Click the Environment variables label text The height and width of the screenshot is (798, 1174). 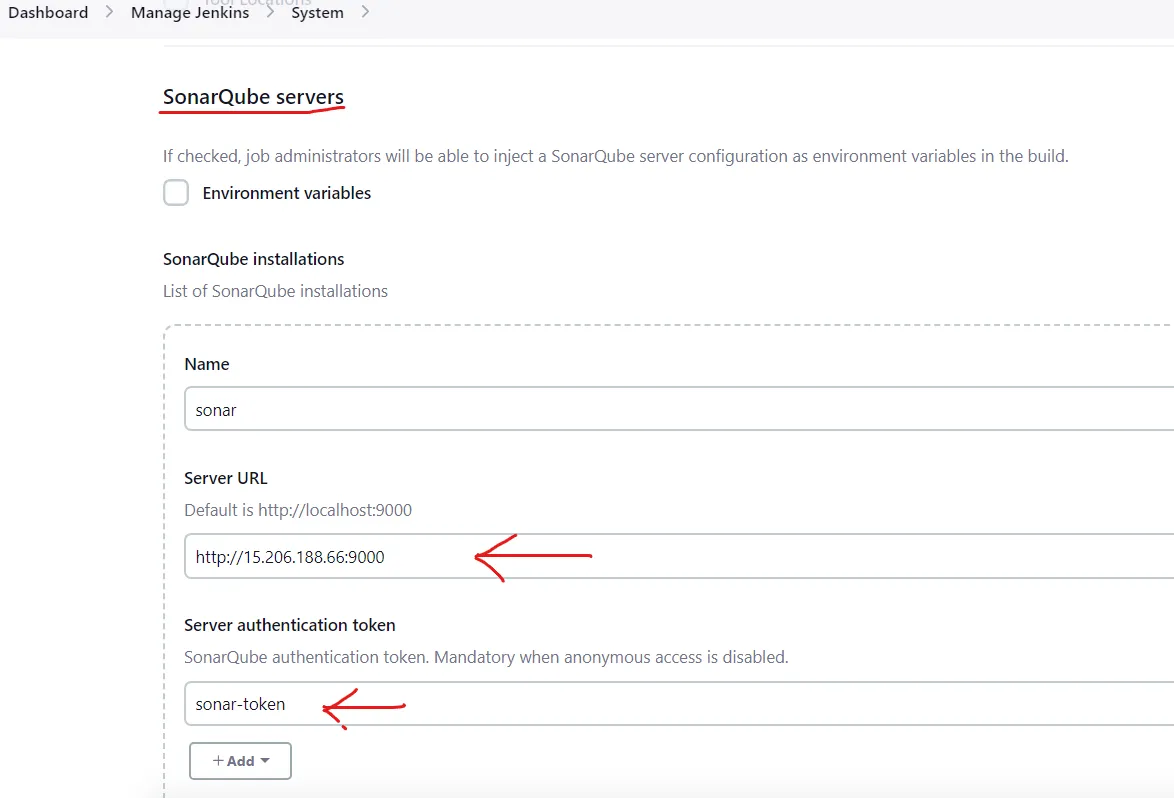pos(287,193)
